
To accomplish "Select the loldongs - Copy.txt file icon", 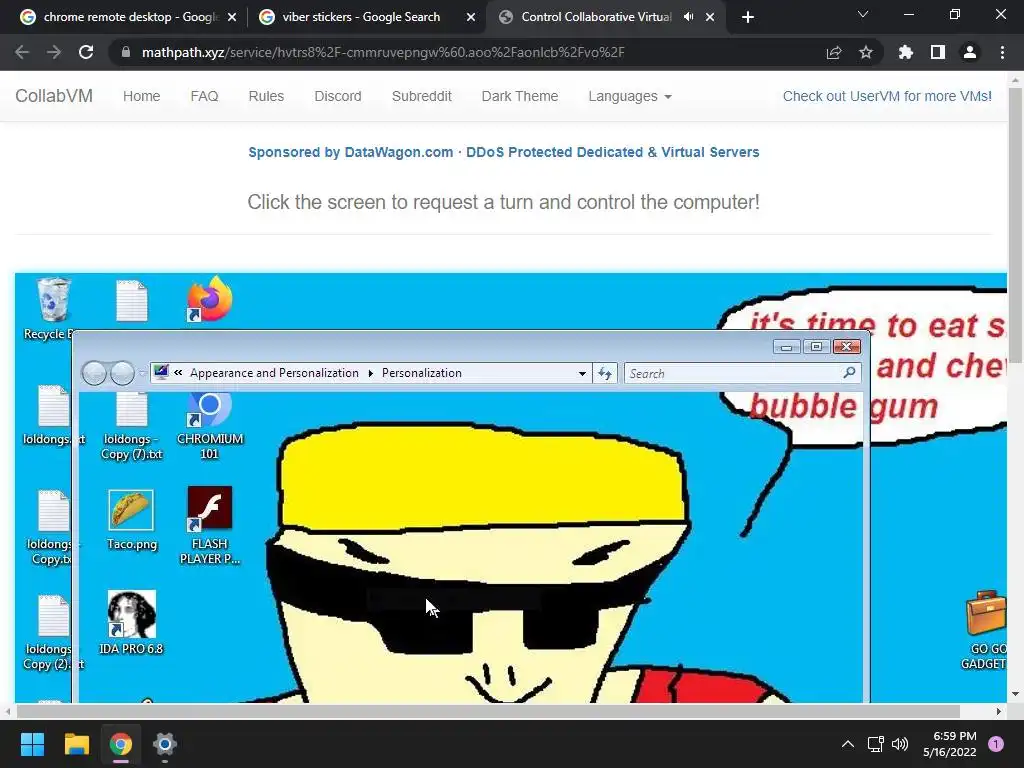I will click(x=54, y=510).
